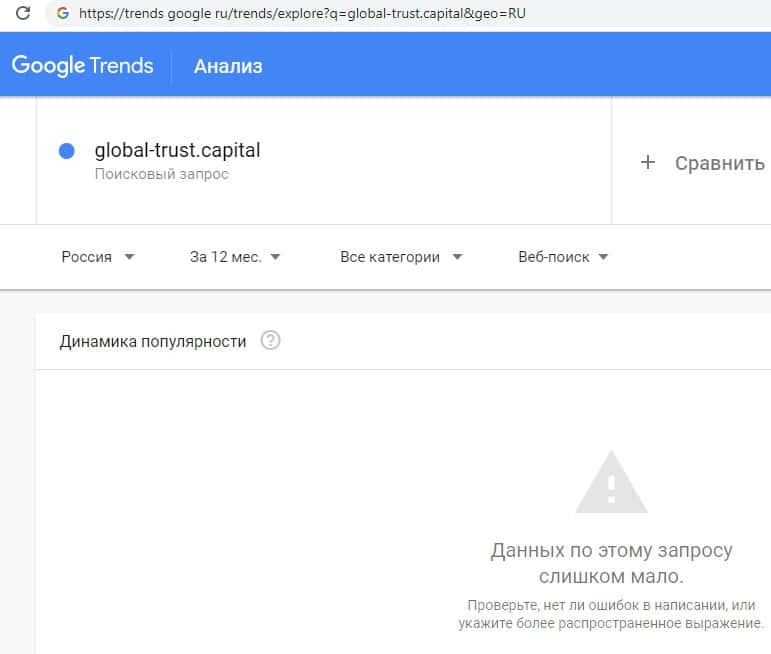Click the blue dot beside global-trust.capital
Viewport: 771px width, 654px height.
click(x=67, y=151)
